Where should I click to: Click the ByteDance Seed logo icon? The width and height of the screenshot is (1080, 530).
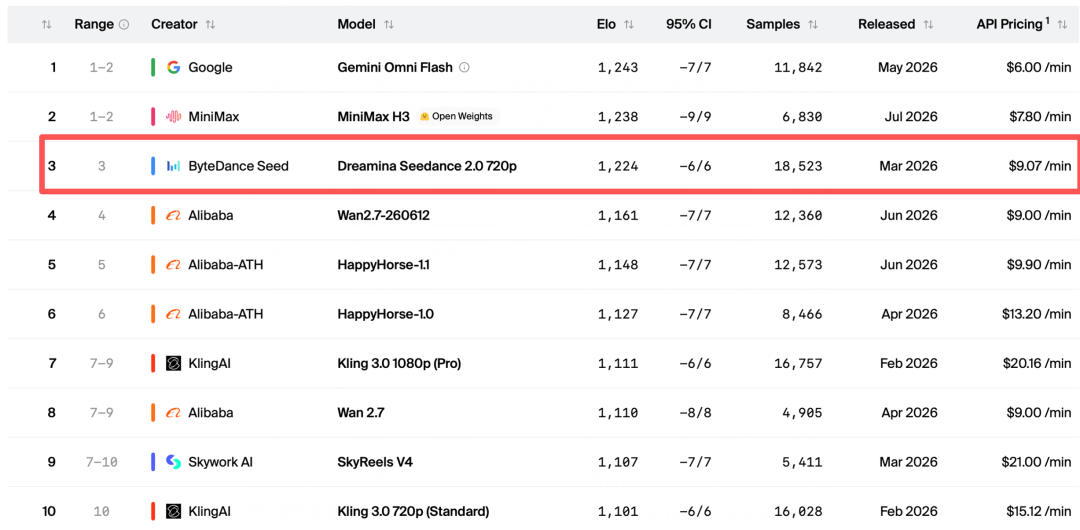click(x=174, y=166)
